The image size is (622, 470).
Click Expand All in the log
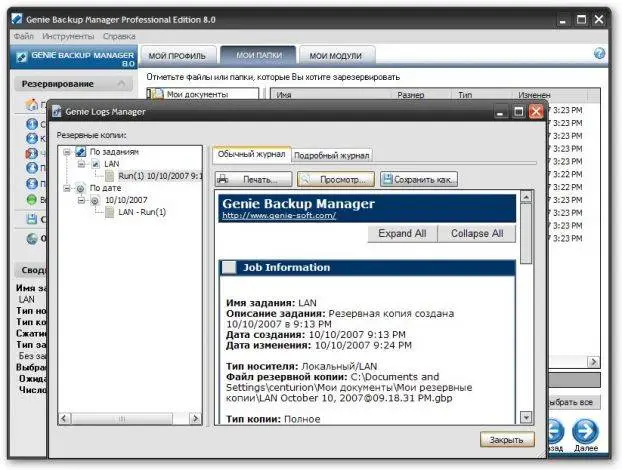point(402,233)
